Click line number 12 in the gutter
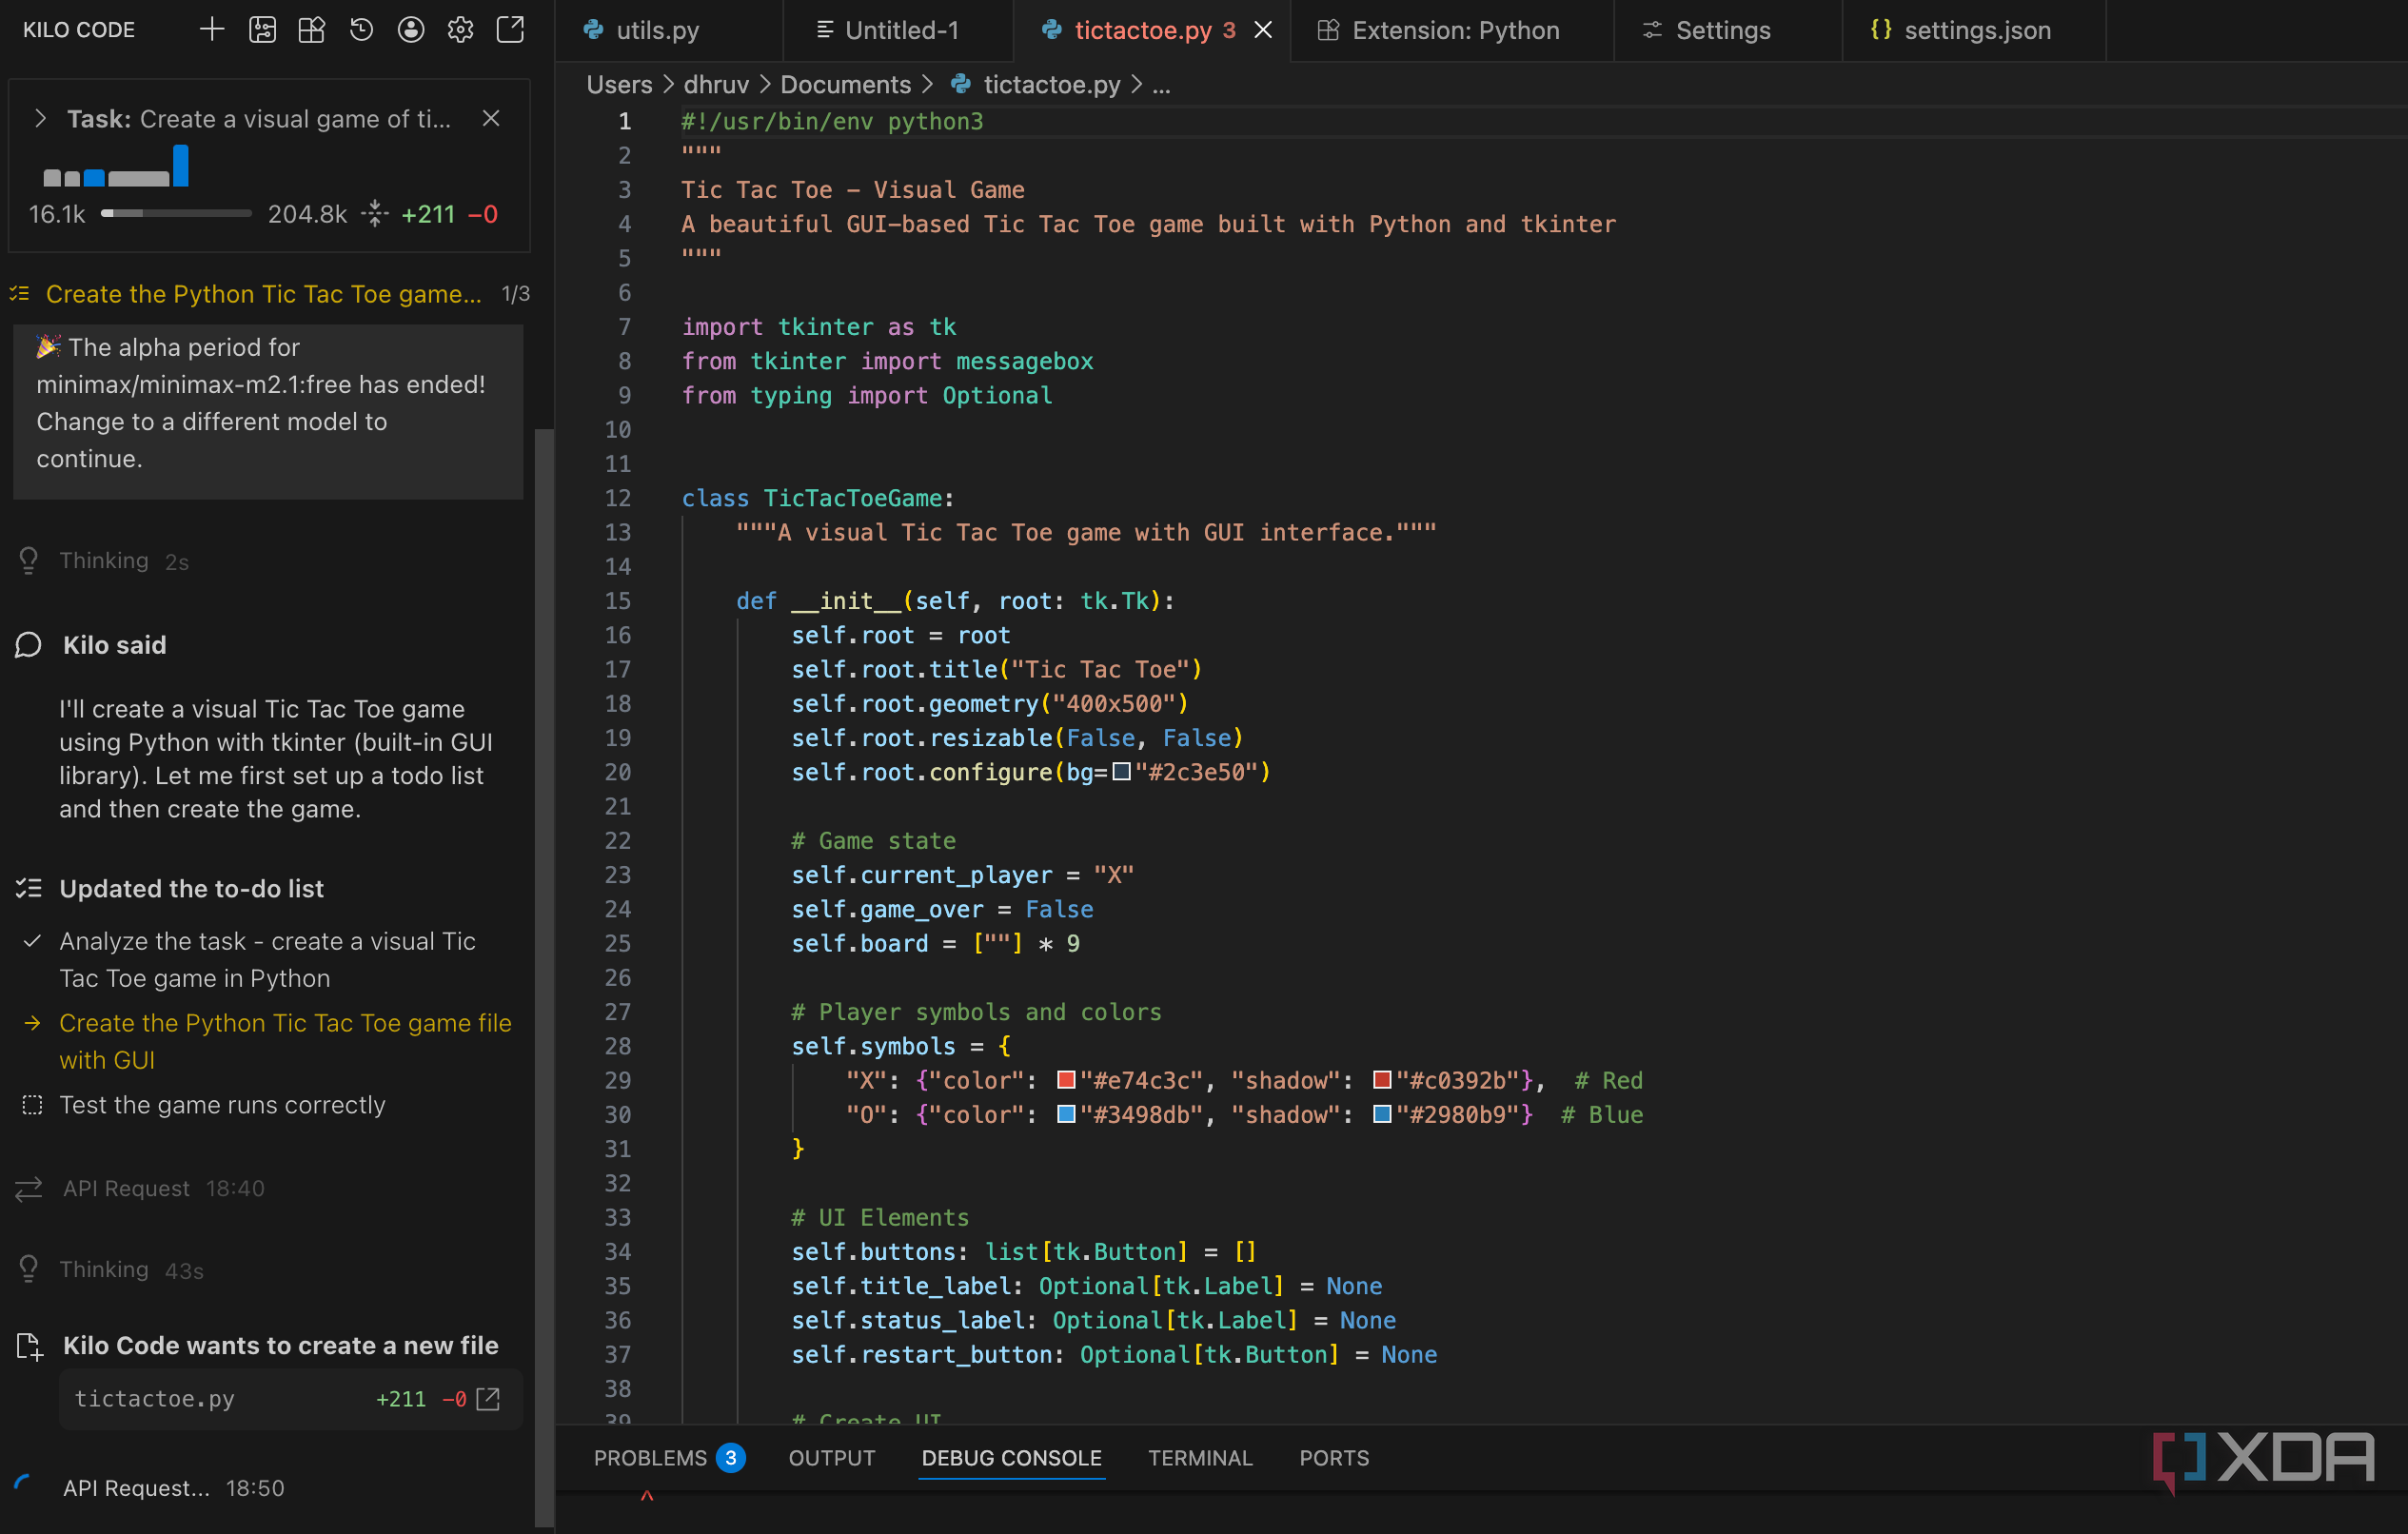The height and width of the screenshot is (1534, 2408). coord(618,498)
